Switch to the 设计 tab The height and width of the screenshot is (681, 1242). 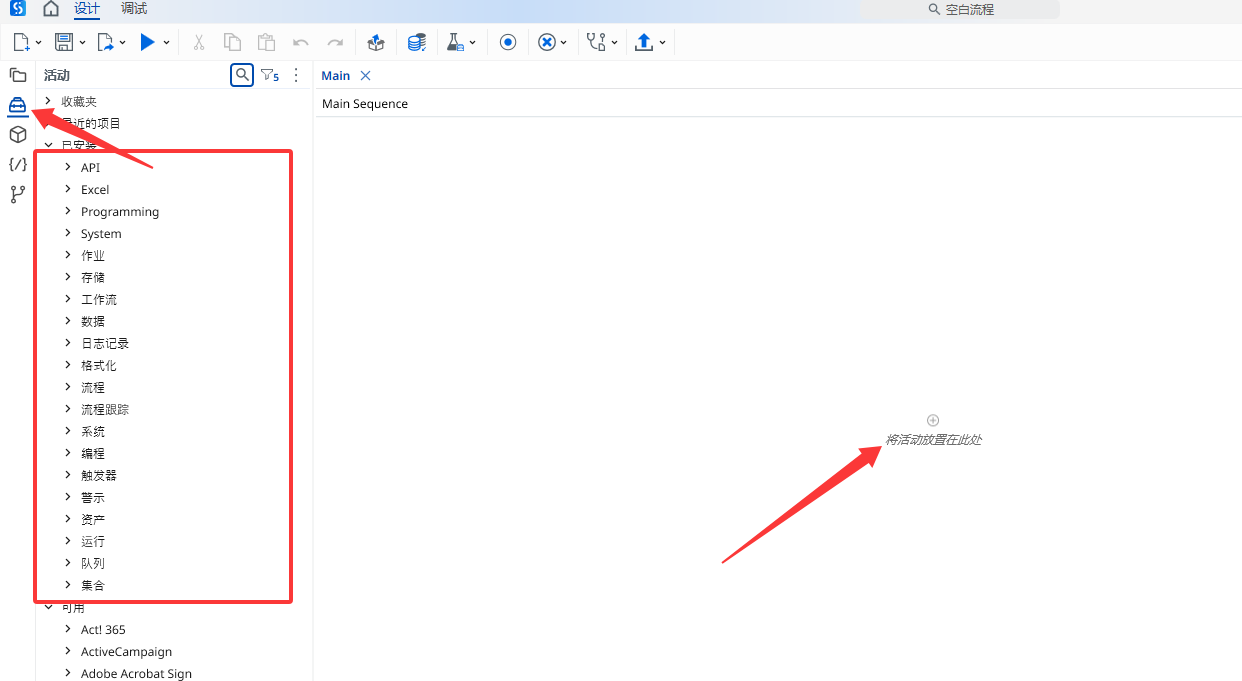pos(87,9)
